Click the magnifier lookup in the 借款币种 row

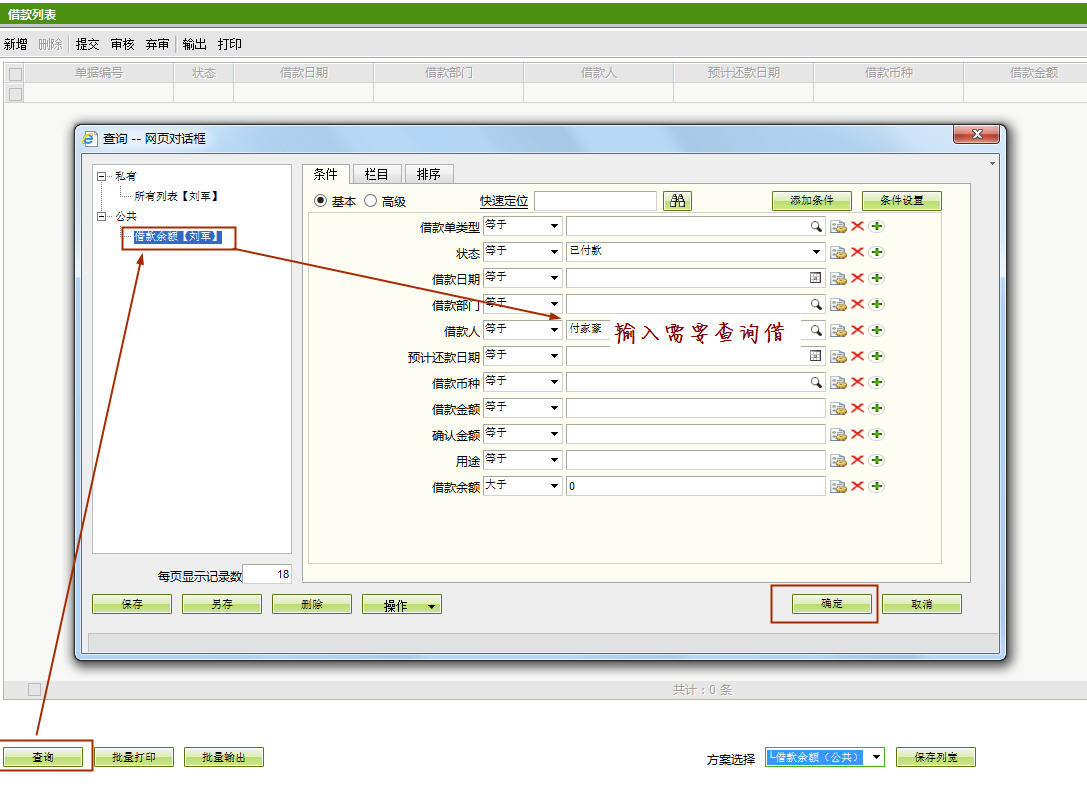(x=816, y=382)
